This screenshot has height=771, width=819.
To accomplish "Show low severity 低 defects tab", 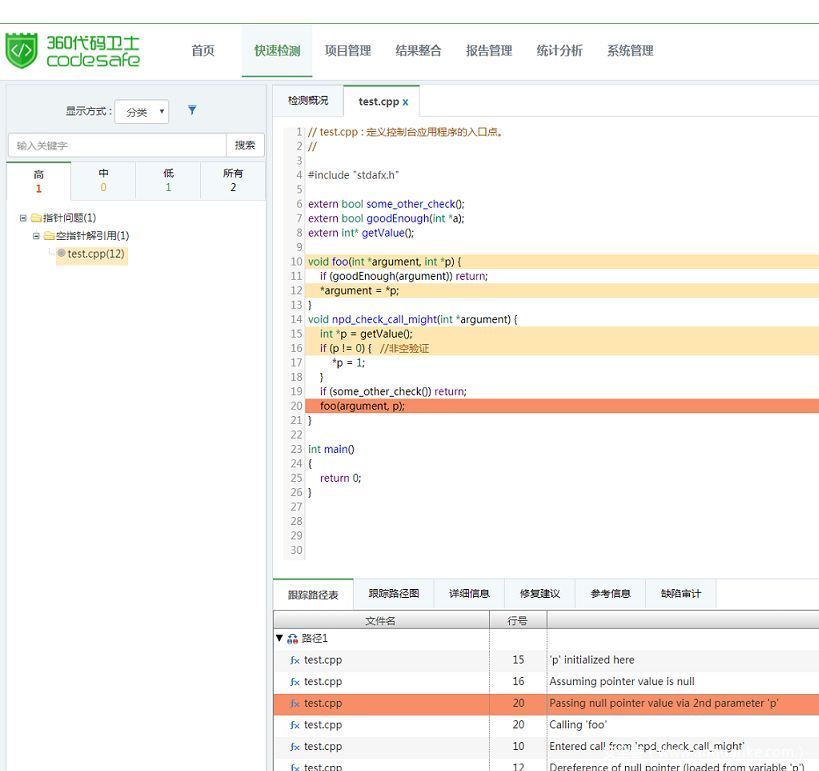I will 168,180.
